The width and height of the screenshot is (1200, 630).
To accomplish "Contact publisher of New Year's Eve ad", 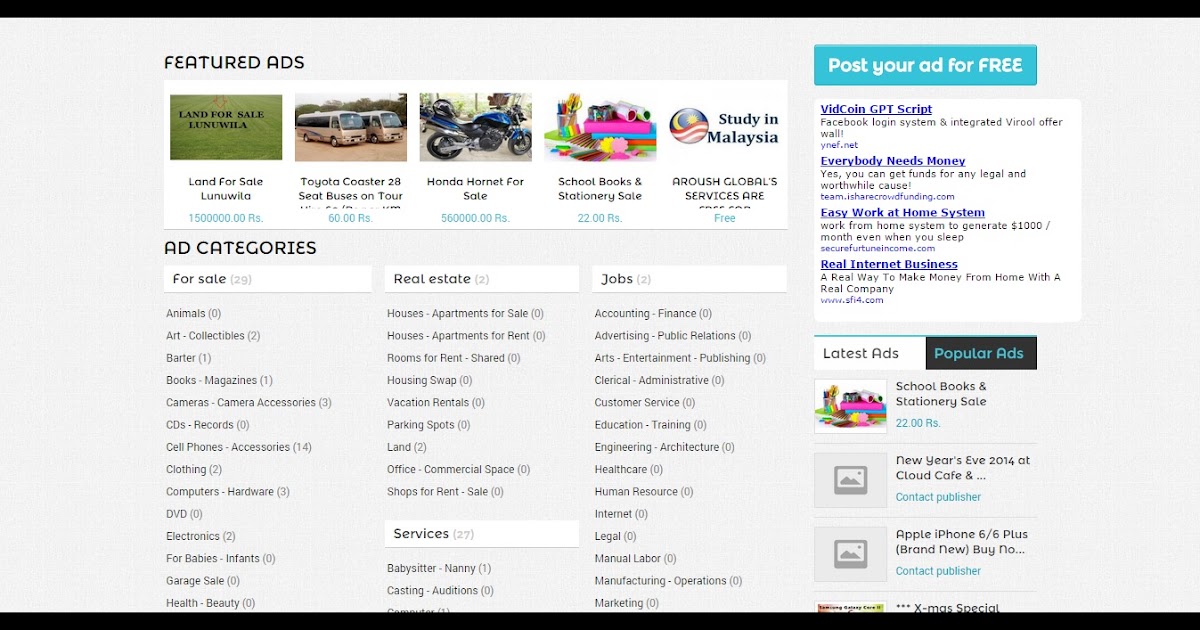I will tap(938, 497).
